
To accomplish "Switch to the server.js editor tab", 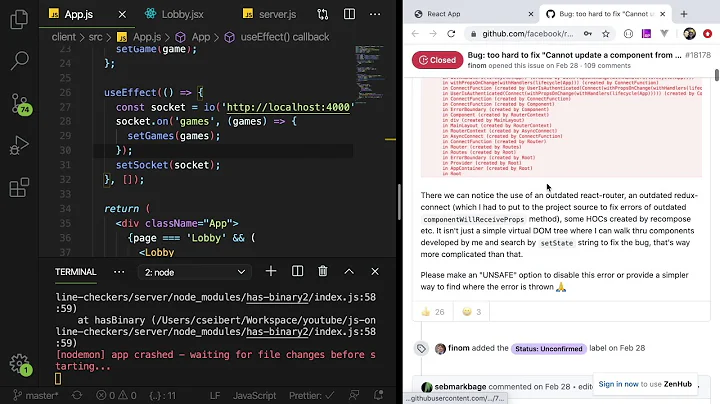I will pyautogui.click(x=270, y=14).
